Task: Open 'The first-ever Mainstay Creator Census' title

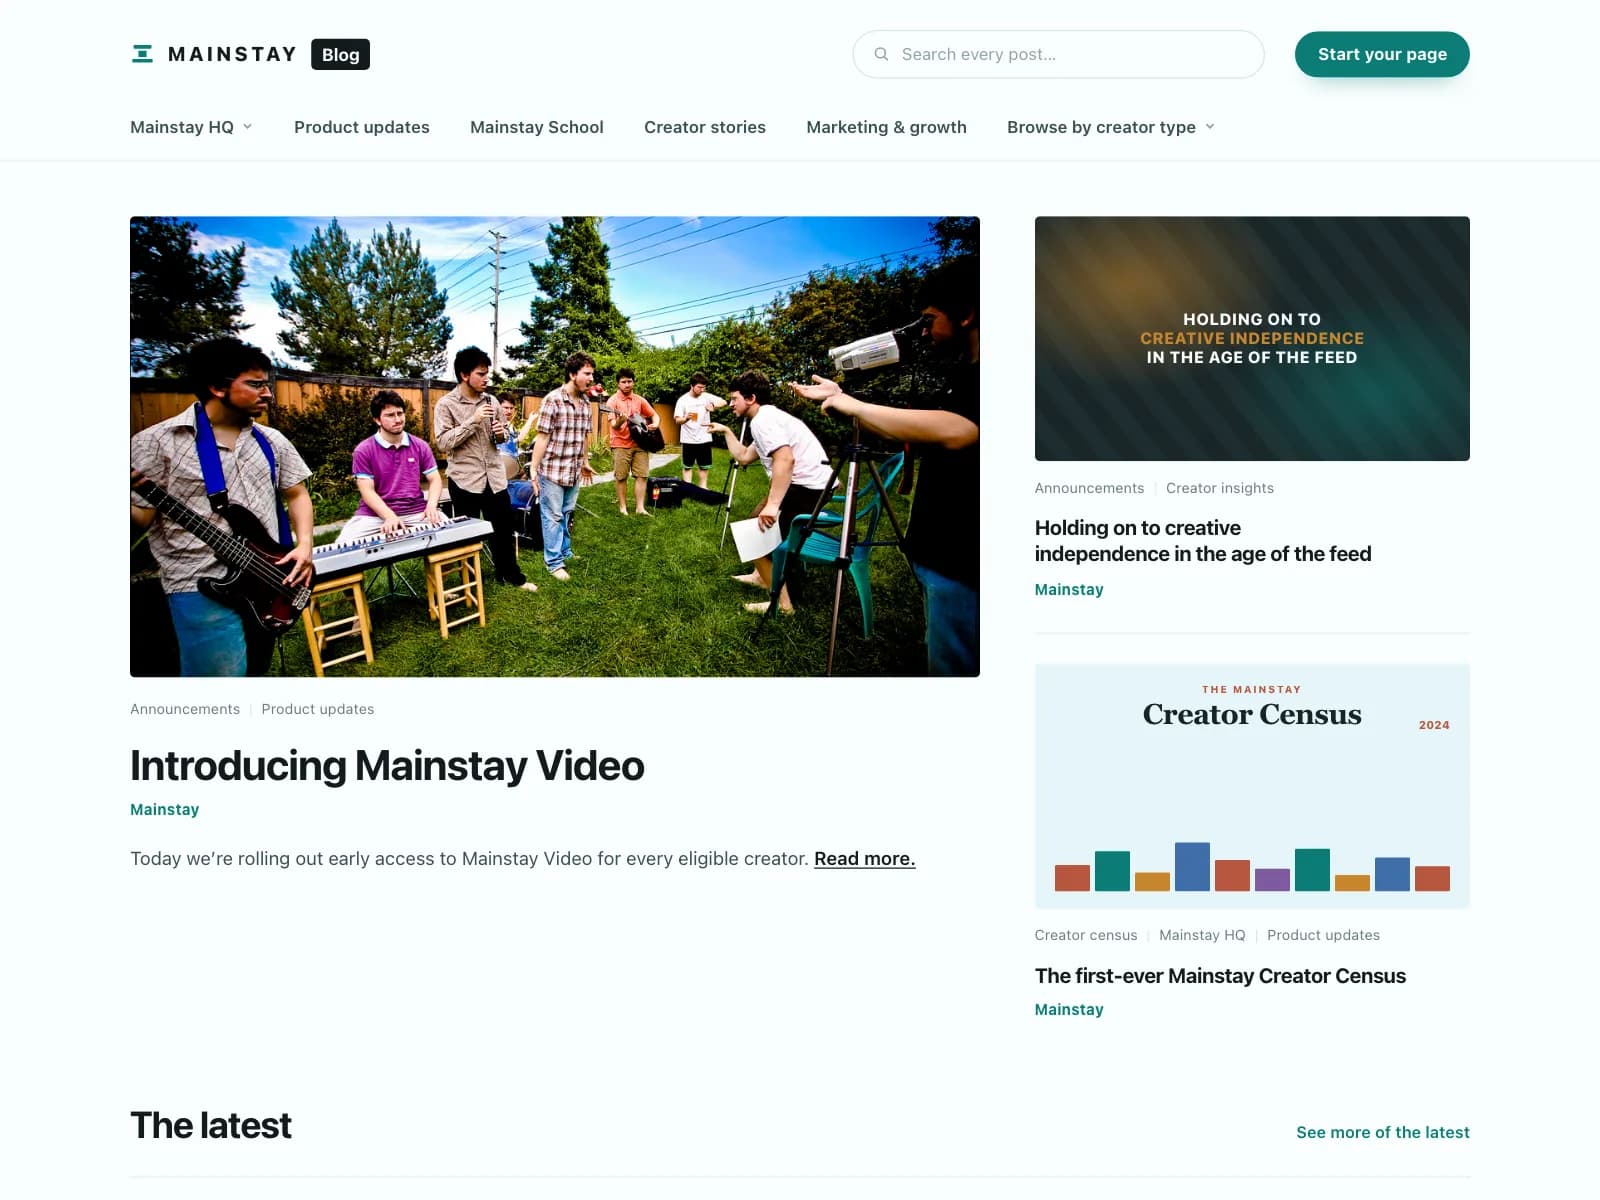Action: 1220,976
